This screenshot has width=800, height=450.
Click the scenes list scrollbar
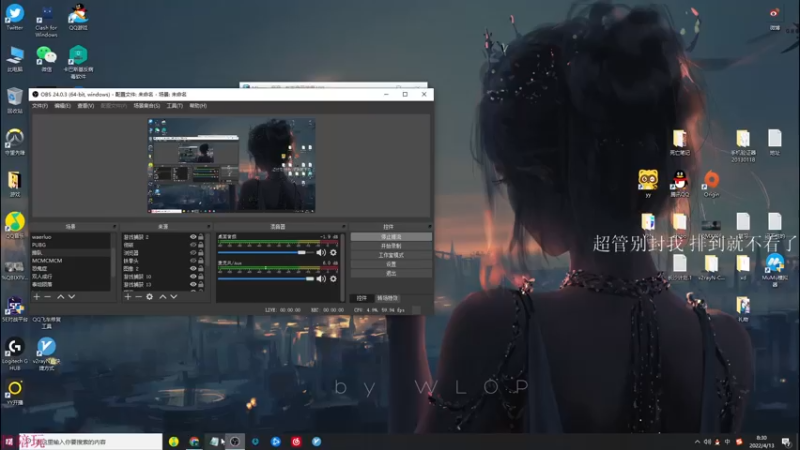point(114,261)
